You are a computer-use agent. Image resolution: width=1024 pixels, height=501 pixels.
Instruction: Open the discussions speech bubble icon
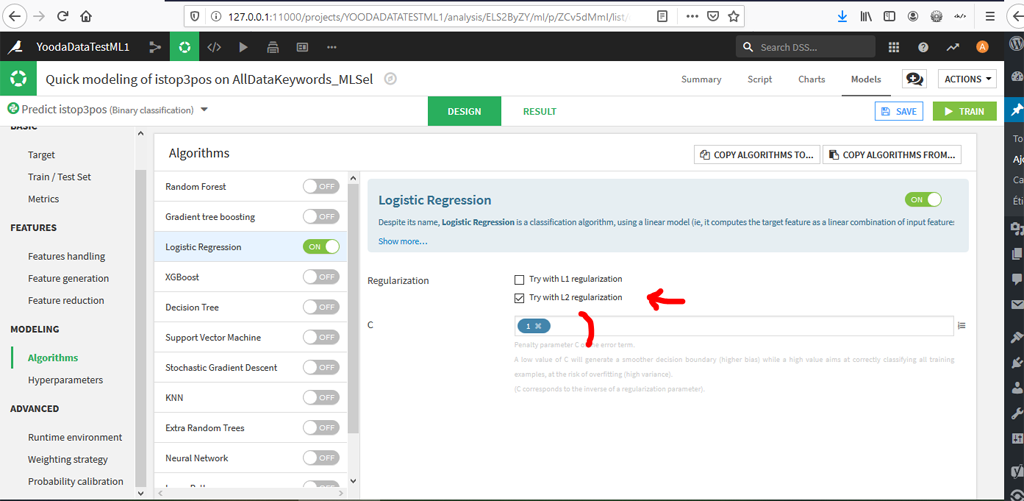(914, 79)
